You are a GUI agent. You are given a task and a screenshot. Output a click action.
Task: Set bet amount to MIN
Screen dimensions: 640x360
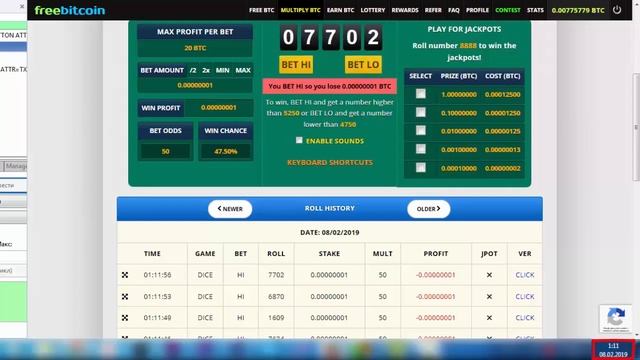(x=222, y=70)
